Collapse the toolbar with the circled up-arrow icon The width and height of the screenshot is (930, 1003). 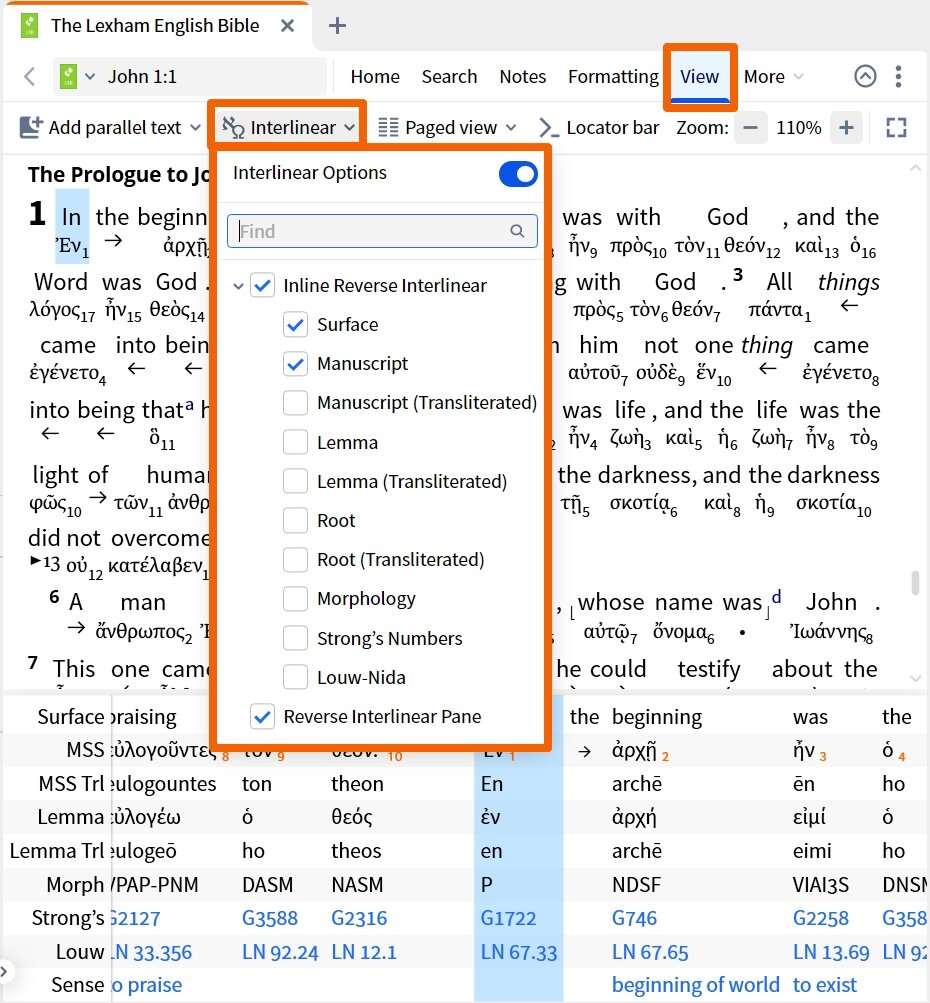click(x=865, y=76)
